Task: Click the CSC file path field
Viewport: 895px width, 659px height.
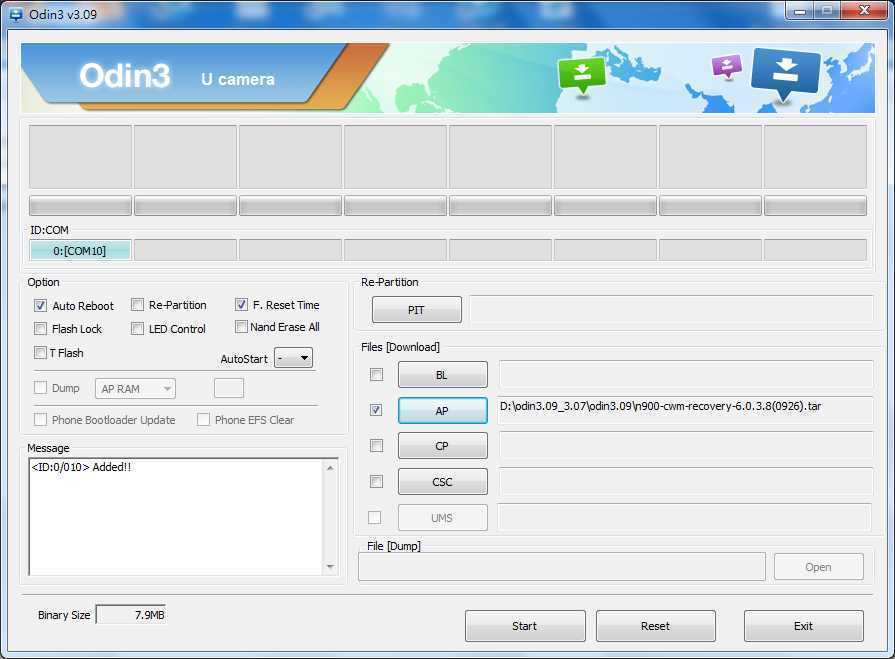Action: tap(686, 482)
